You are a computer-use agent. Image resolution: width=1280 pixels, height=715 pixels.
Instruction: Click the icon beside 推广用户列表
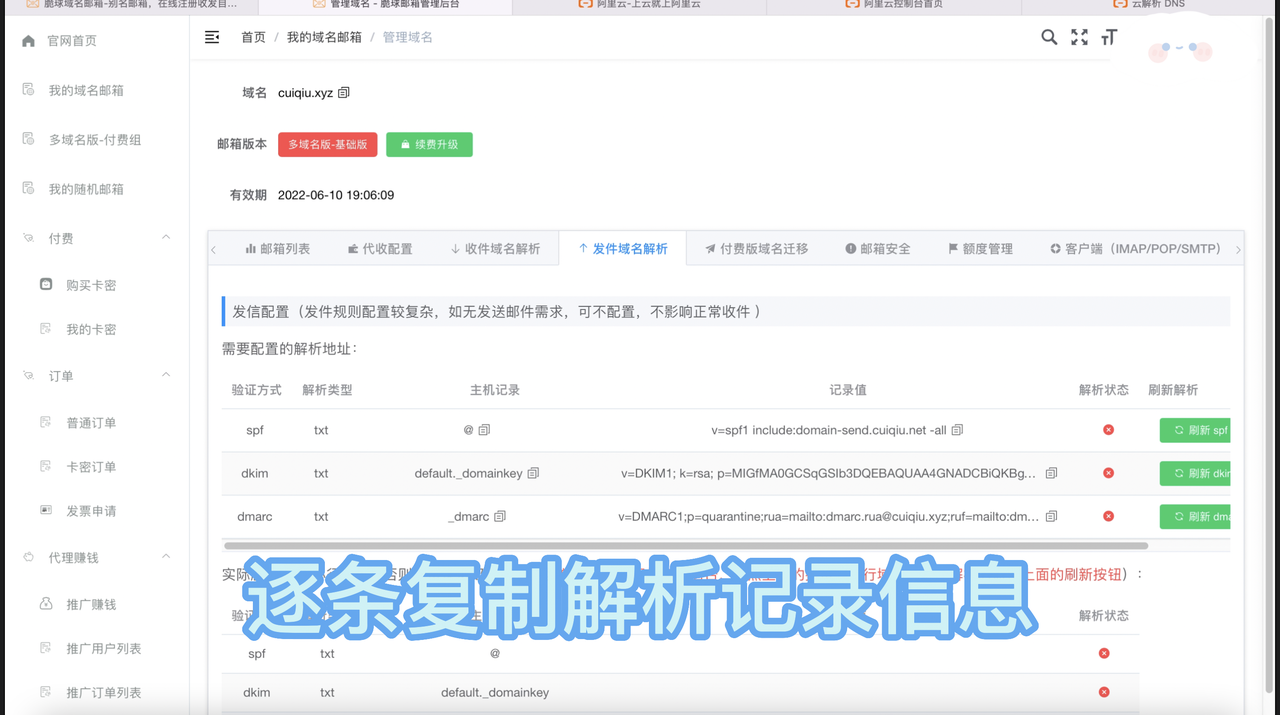tap(46, 648)
